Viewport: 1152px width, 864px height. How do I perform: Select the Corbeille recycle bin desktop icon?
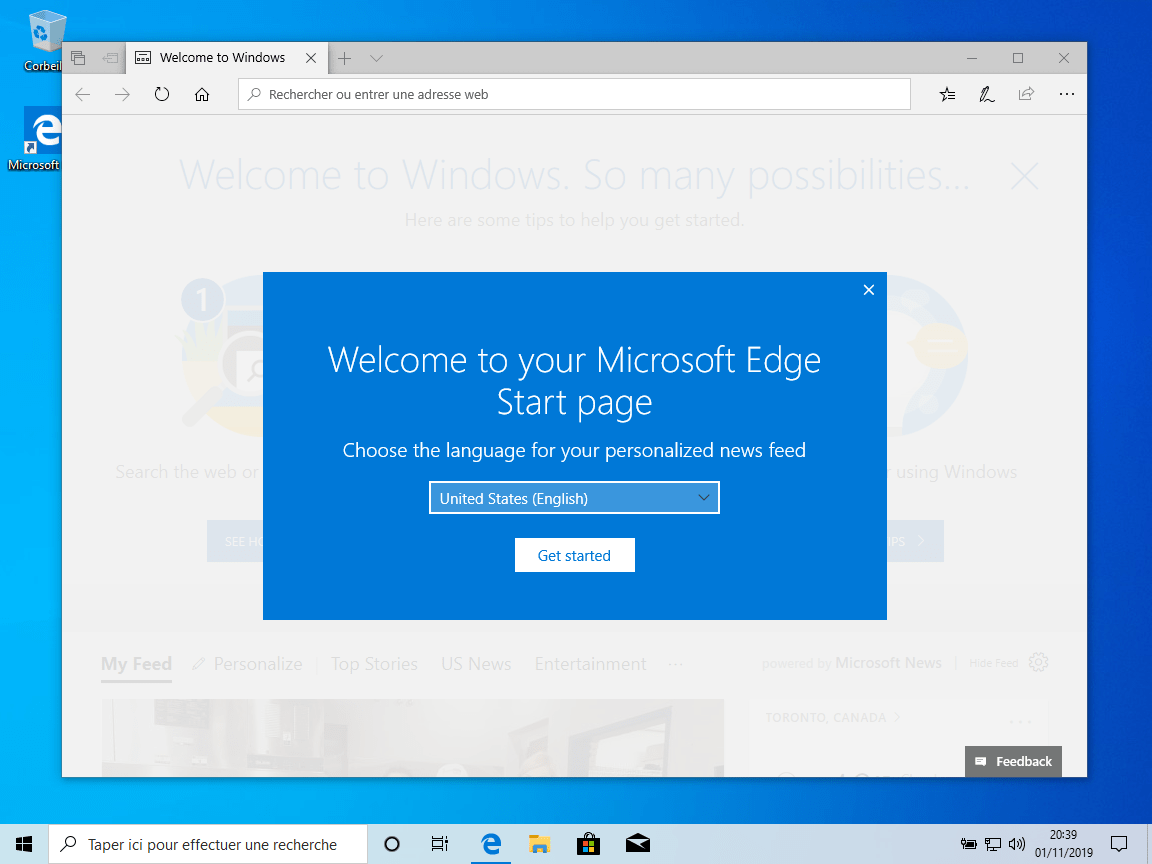point(44,40)
